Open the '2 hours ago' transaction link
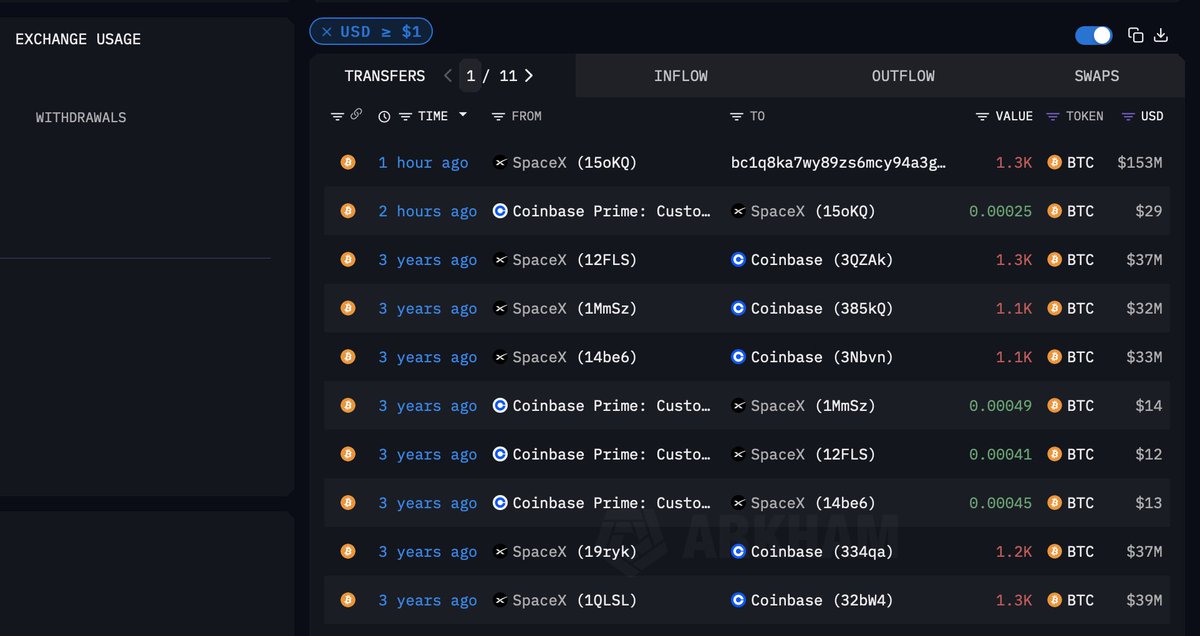This screenshot has height=636, width=1200. point(427,211)
